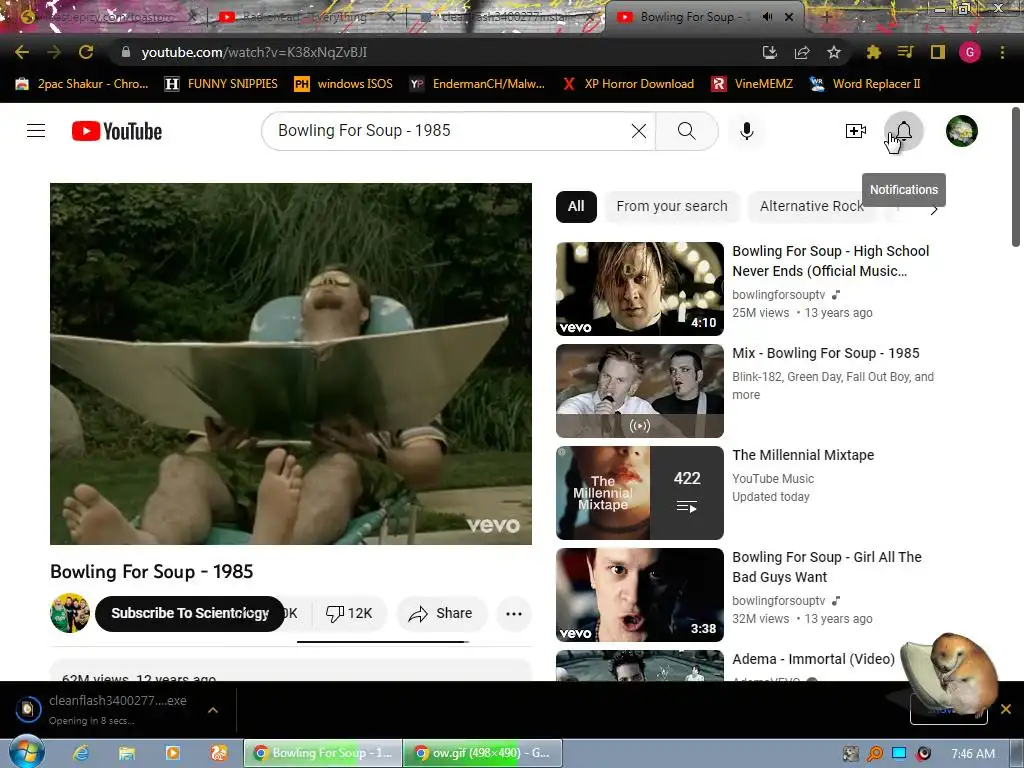This screenshot has height=768, width=1024.
Task: Open bowlingforsouptv channel under High School video
Action: pos(778,295)
